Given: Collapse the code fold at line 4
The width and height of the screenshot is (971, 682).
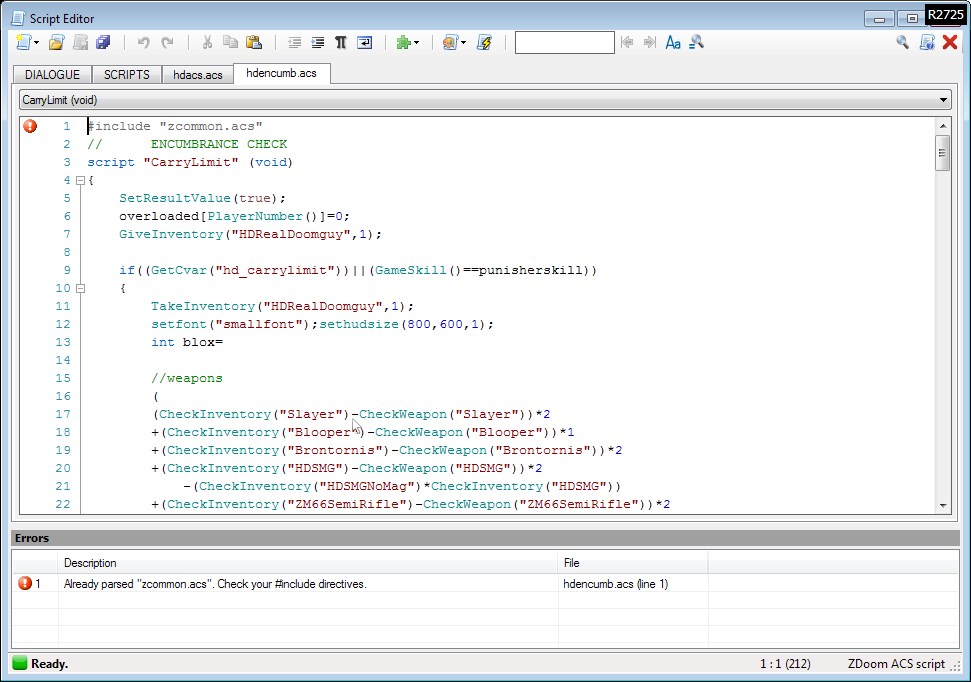Looking at the screenshot, I should click(80, 181).
